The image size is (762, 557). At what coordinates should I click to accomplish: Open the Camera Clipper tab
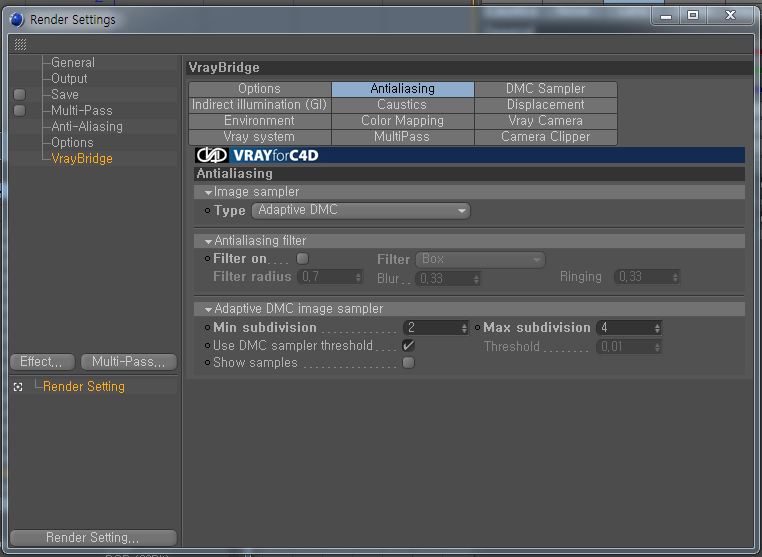546,137
